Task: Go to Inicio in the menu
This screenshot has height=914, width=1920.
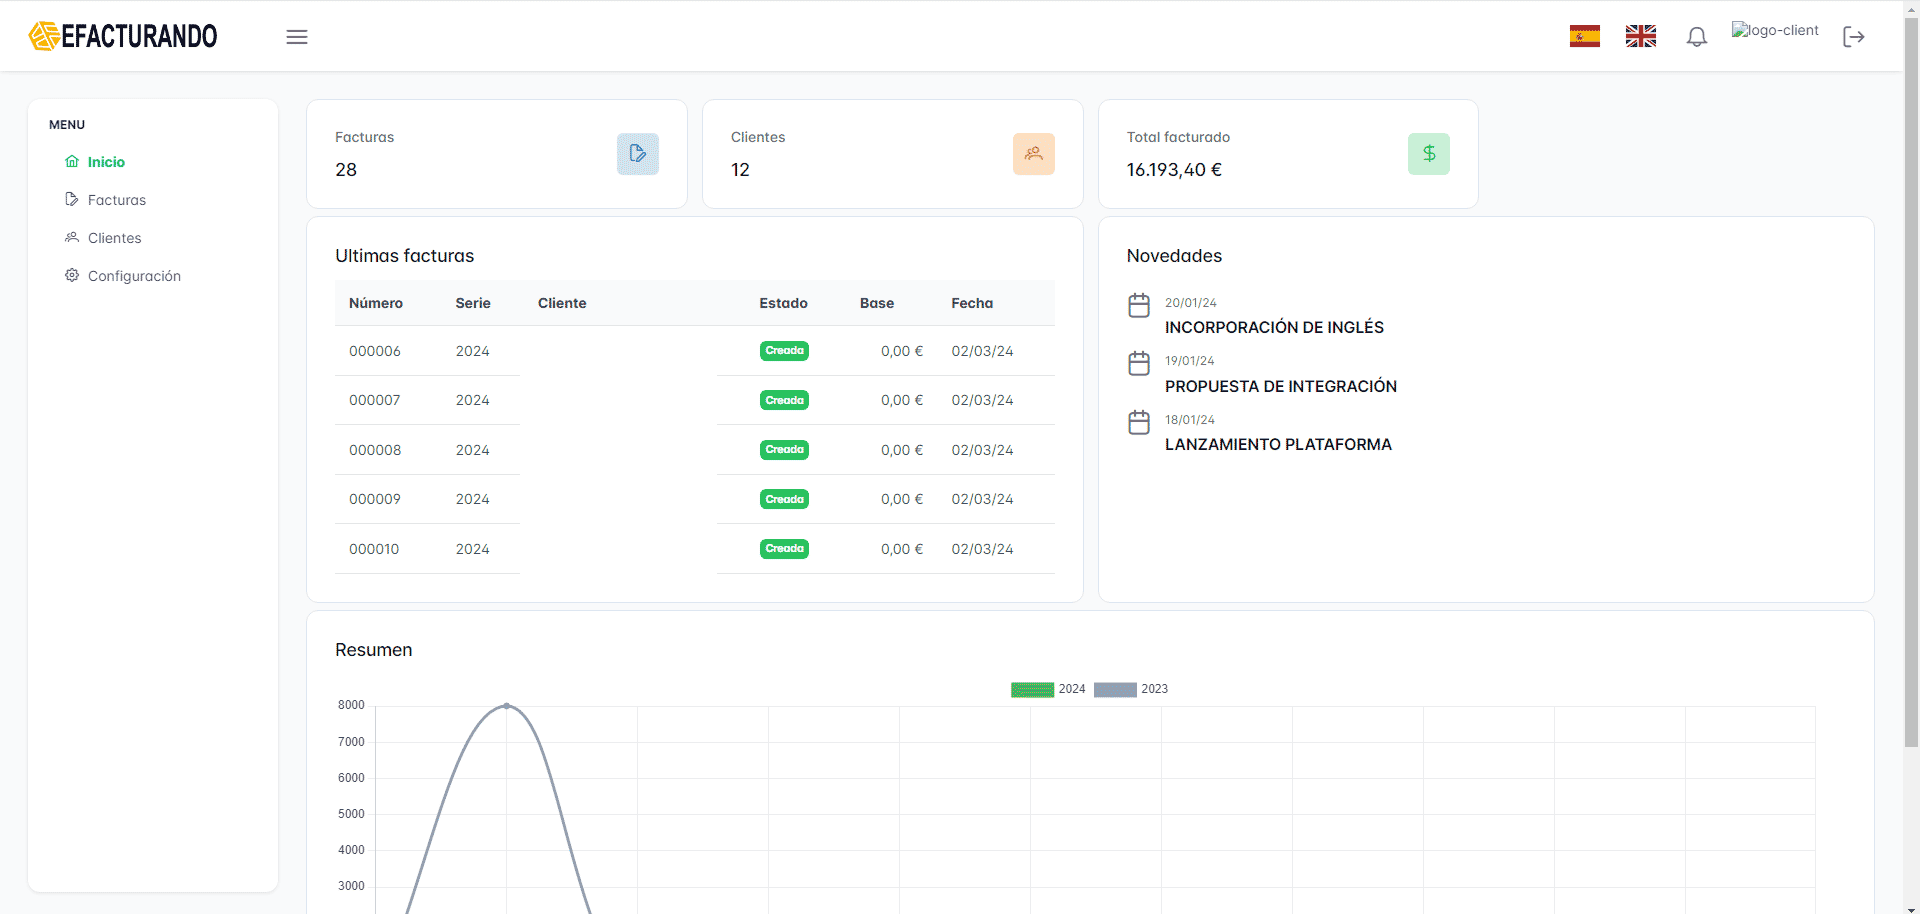Action: click(x=106, y=162)
